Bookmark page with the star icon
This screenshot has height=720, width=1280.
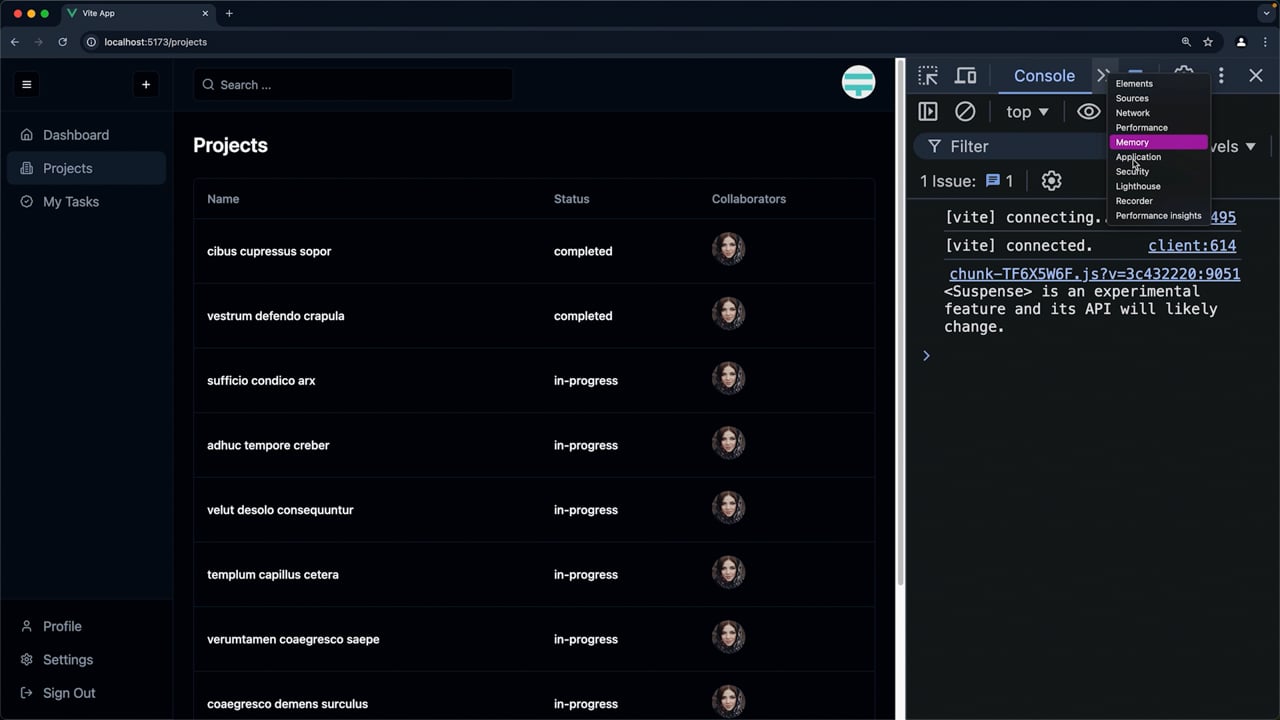[x=1208, y=42]
